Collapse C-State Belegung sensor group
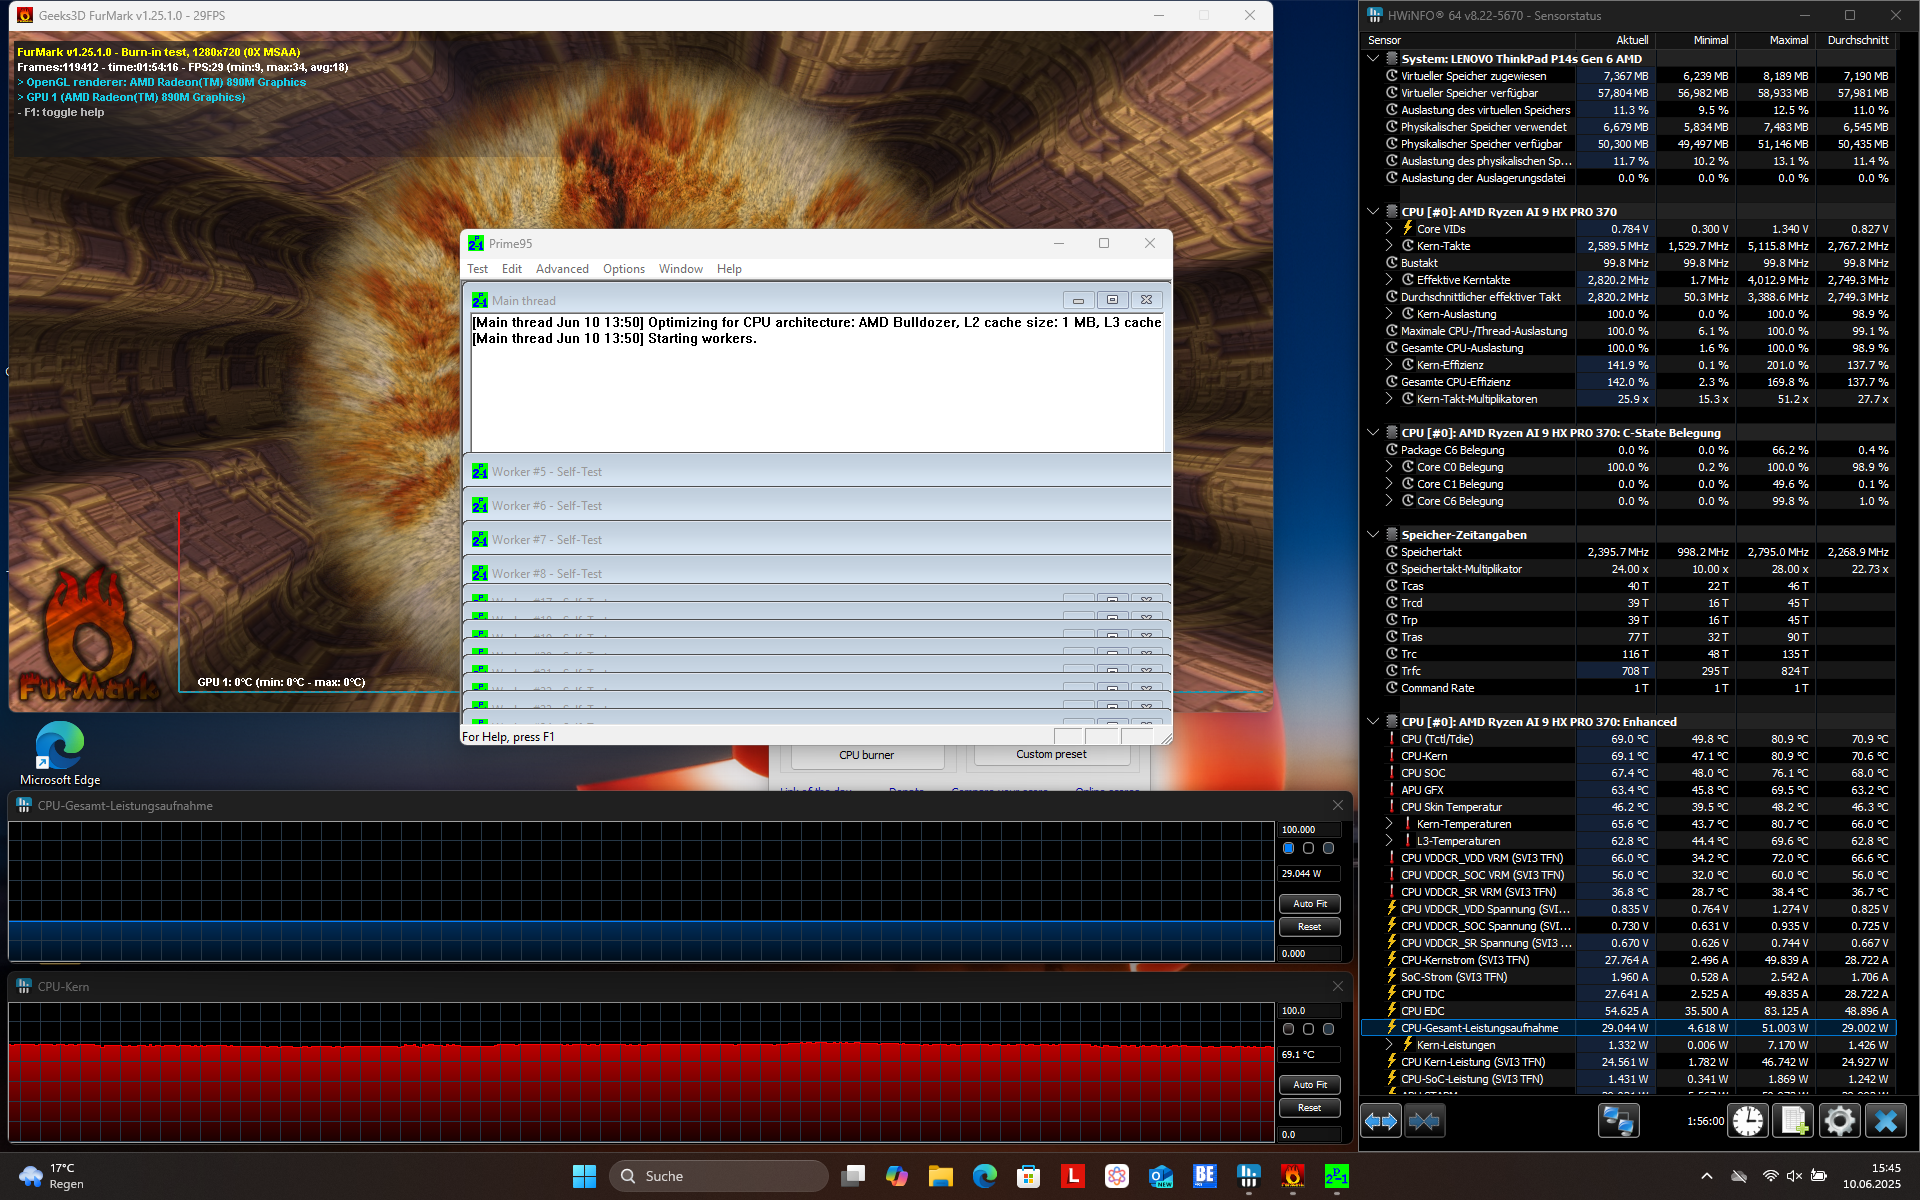 point(1373,433)
